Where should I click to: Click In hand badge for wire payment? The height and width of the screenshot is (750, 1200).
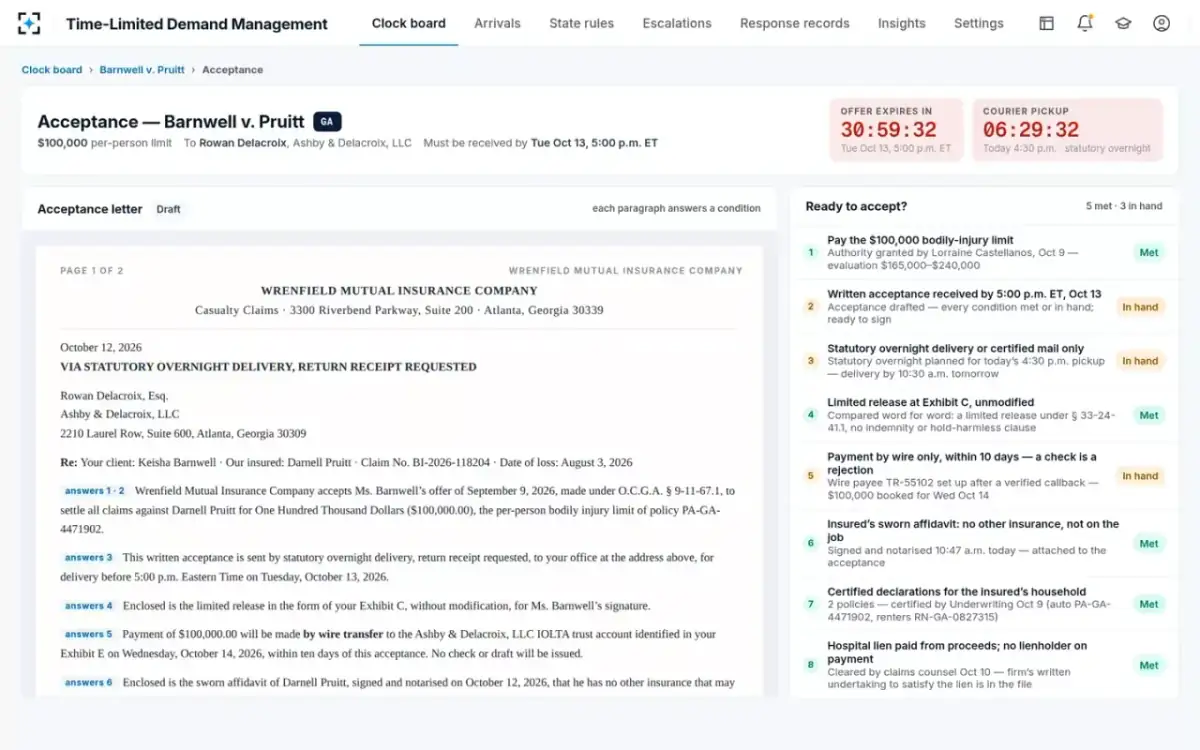1140,476
